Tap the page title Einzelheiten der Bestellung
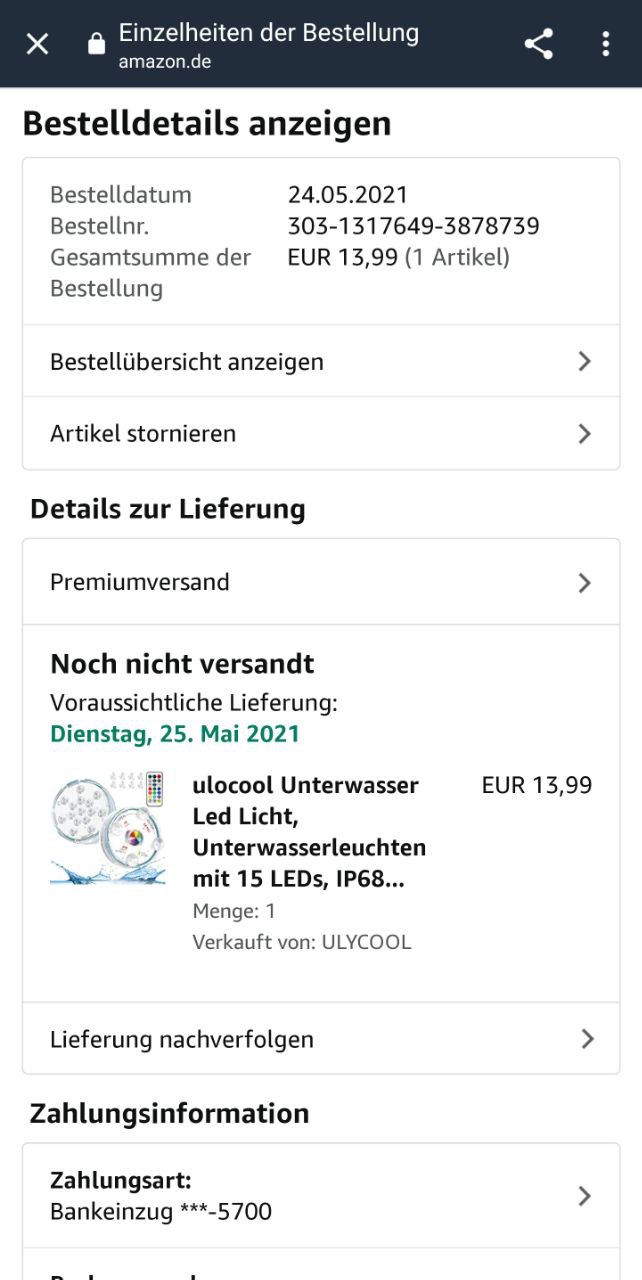The image size is (642, 1280). tap(268, 33)
